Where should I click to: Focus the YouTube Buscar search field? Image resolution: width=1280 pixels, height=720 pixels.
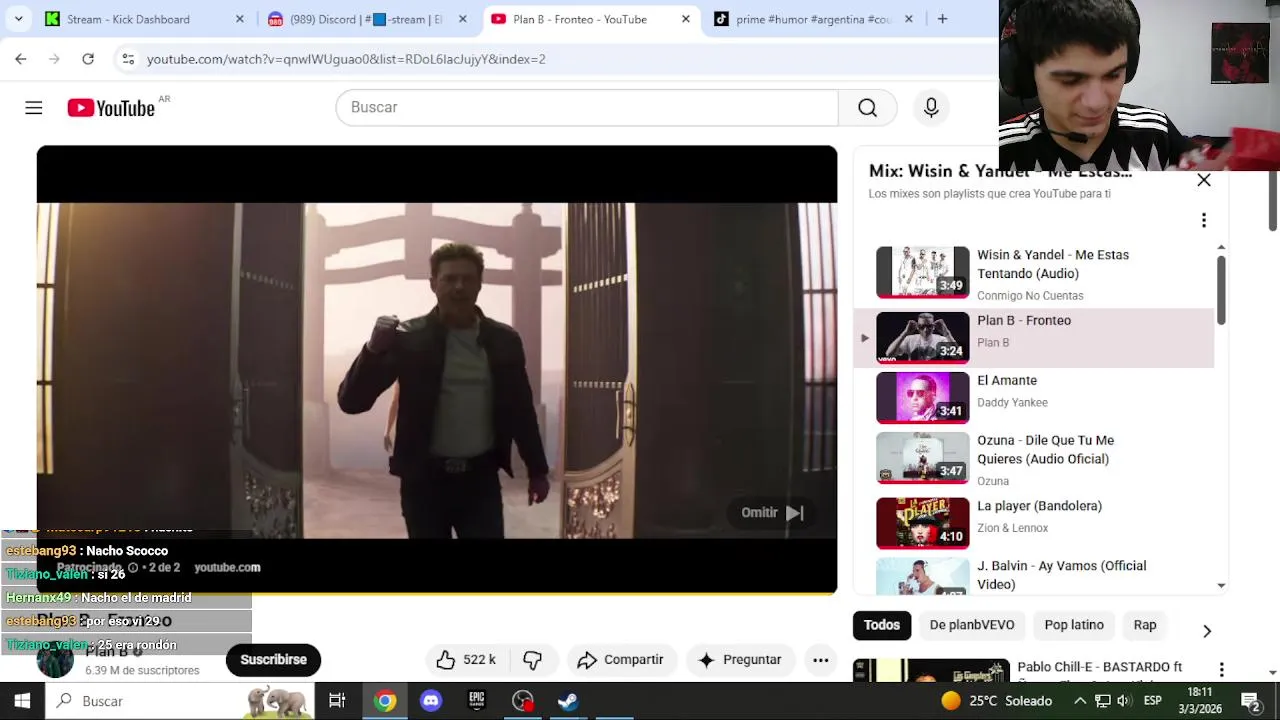587,108
